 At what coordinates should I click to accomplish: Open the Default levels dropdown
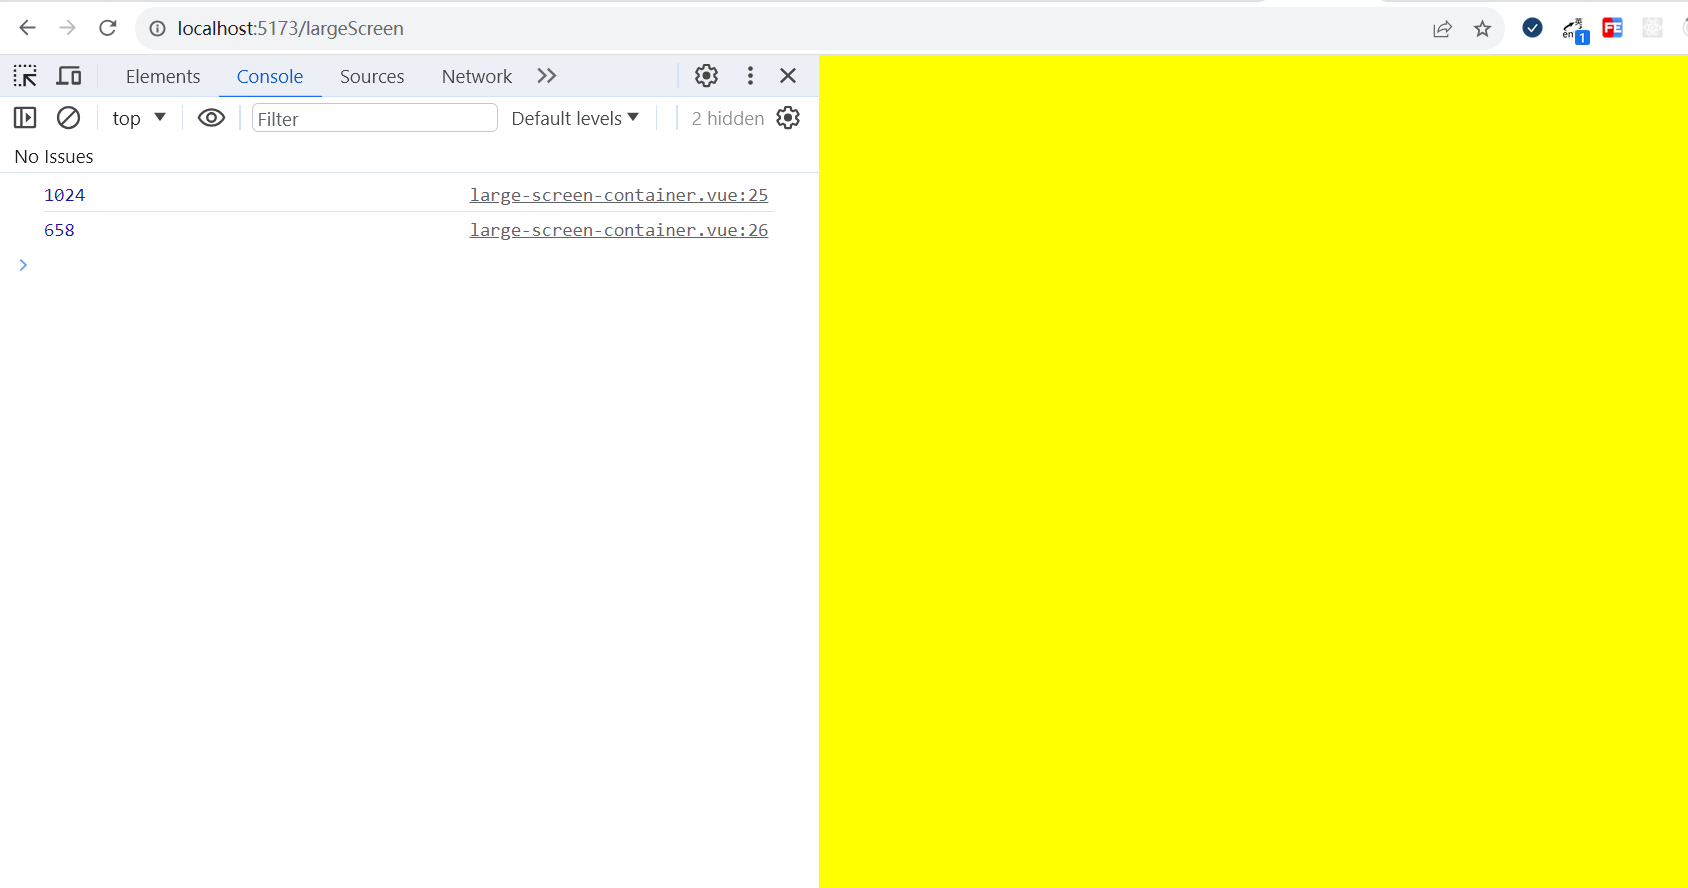(575, 118)
